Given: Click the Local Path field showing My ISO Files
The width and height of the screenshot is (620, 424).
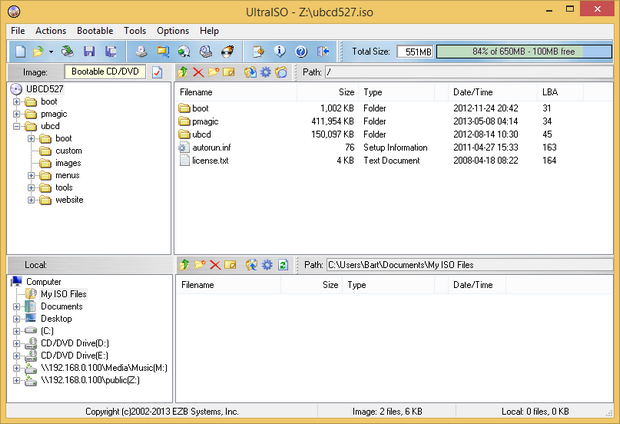Looking at the screenshot, I should pyautogui.click(x=470, y=265).
